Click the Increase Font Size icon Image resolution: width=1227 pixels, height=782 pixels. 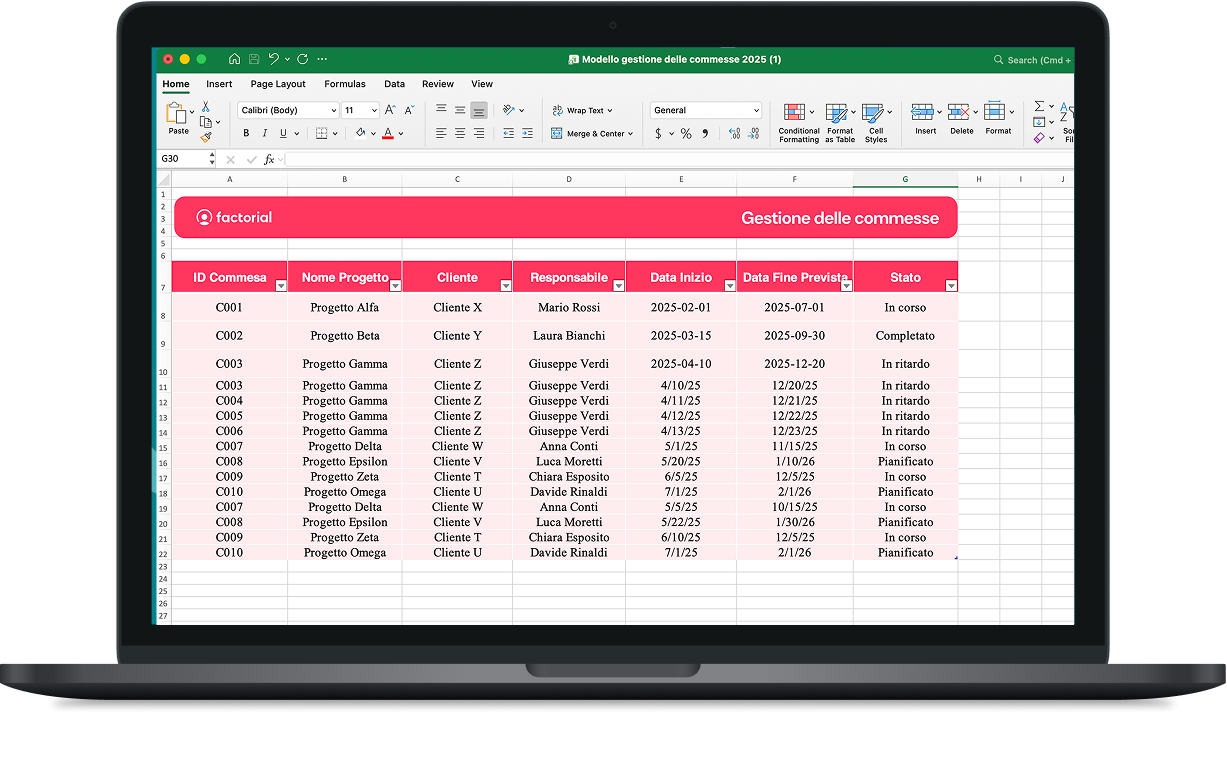pos(390,110)
